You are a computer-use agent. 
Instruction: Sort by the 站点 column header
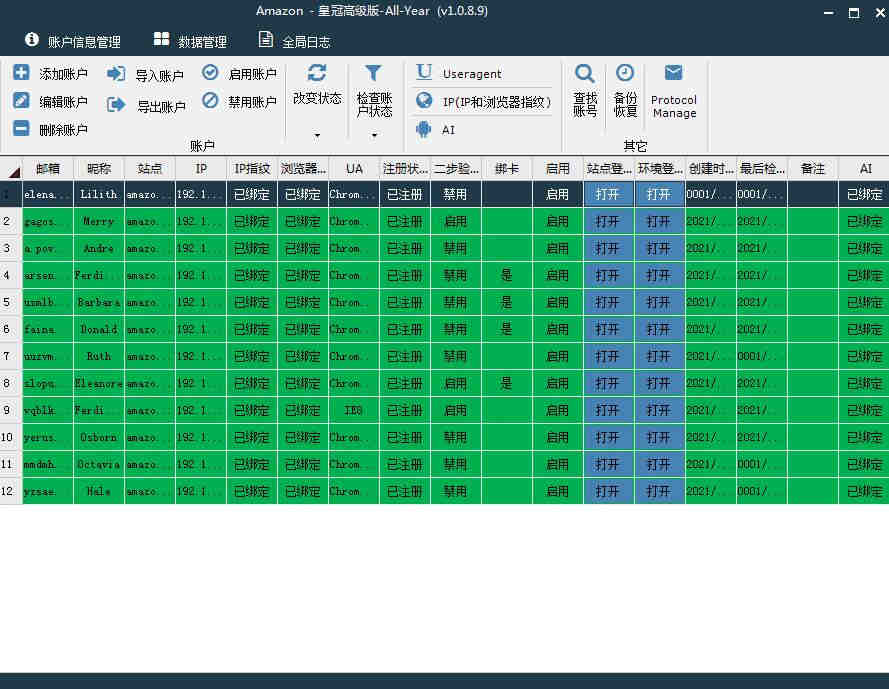150,168
